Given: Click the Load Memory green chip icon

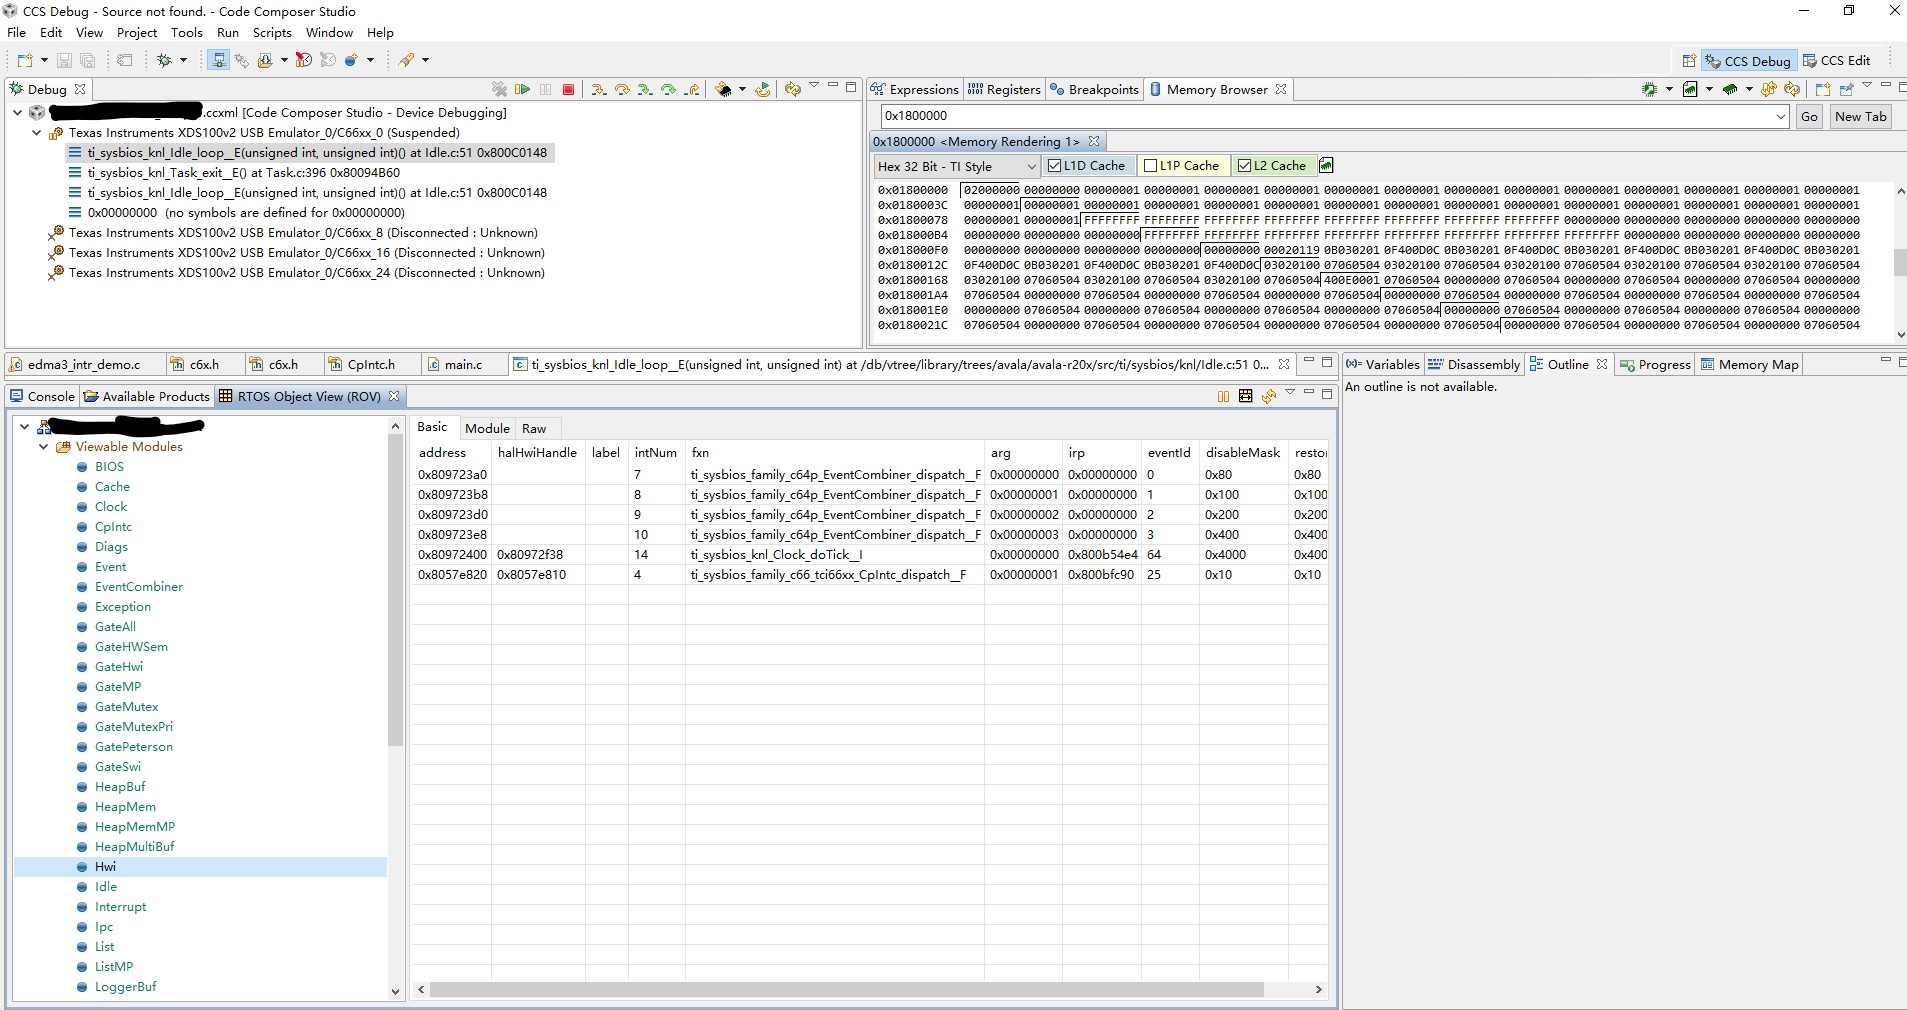Looking at the screenshot, I should pyautogui.click(x=1730, y=89).
